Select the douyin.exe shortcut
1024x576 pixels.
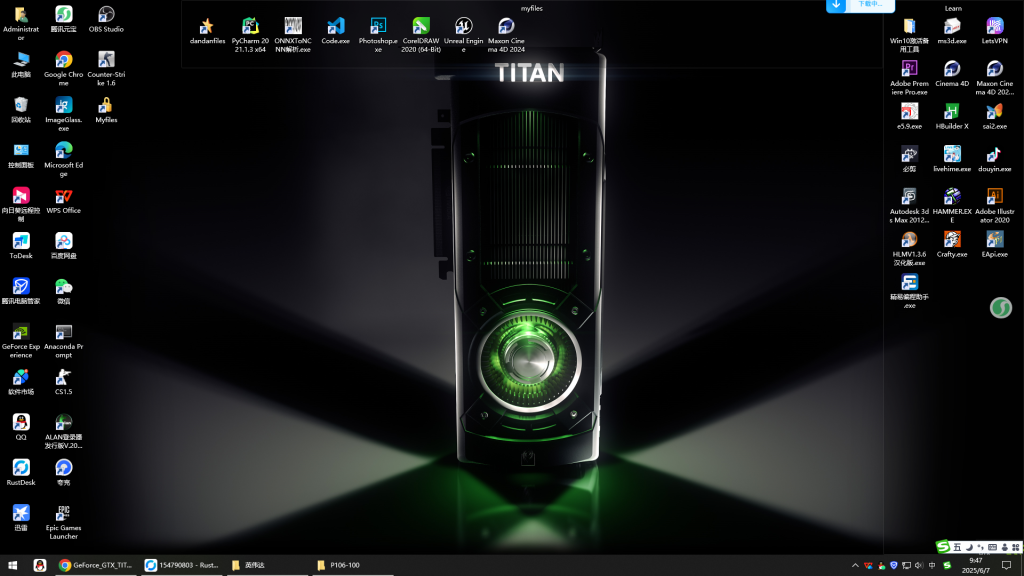tap(994, 159)
